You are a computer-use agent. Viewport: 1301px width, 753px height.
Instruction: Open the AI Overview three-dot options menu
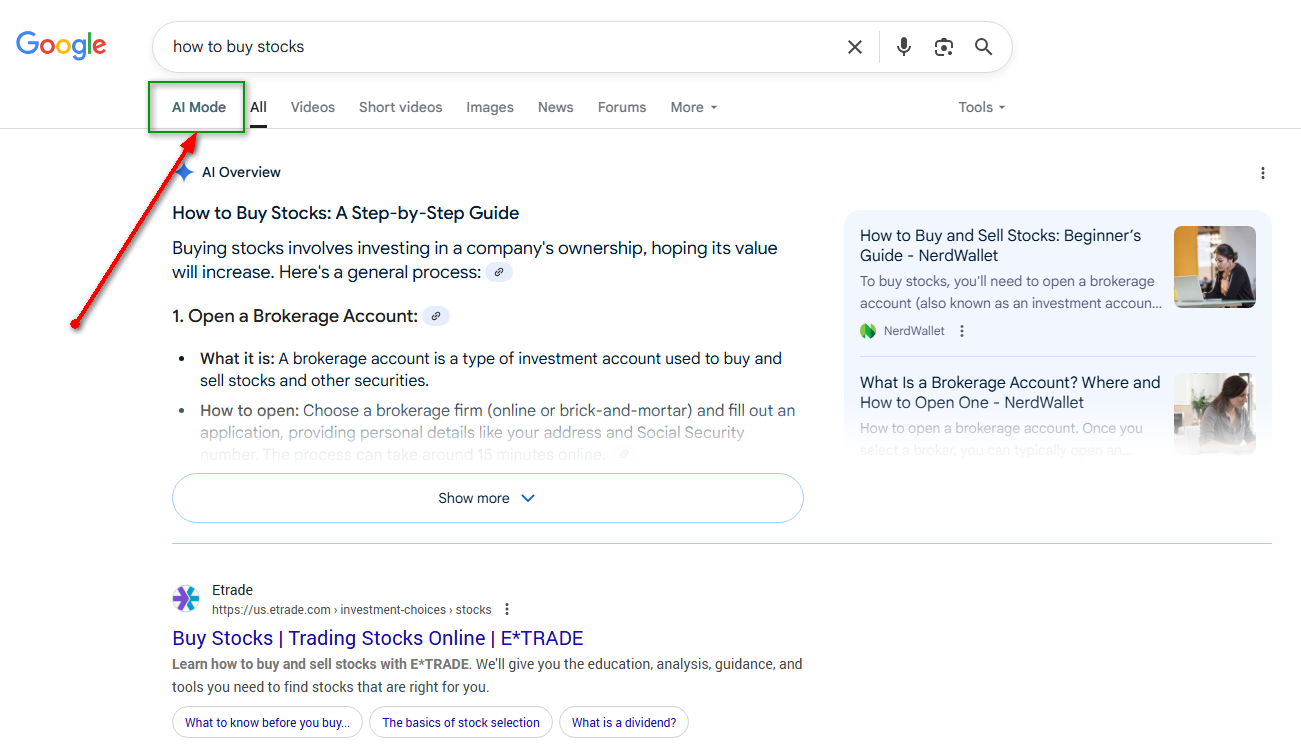(x=1263, y=173)
